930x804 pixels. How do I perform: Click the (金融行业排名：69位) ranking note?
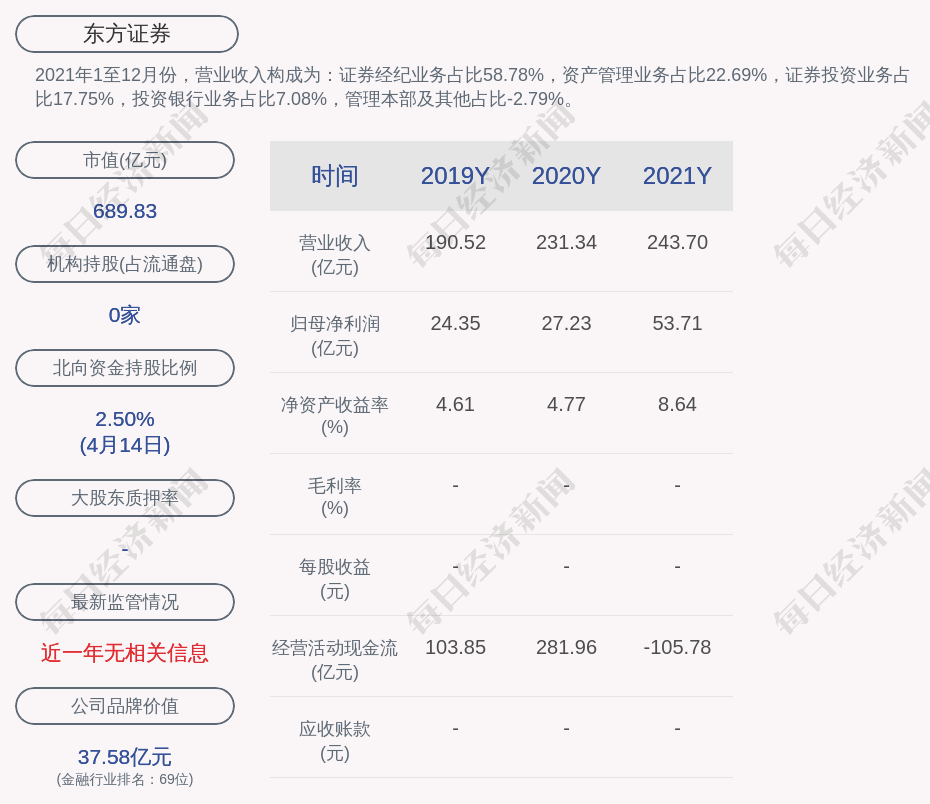(125, 780)
